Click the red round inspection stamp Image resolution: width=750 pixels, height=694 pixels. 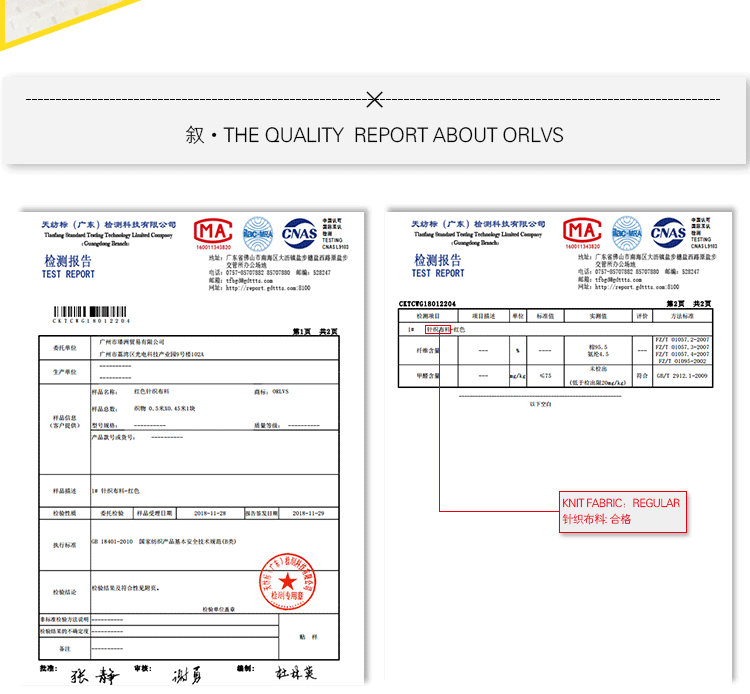click(x=287, y=582)
